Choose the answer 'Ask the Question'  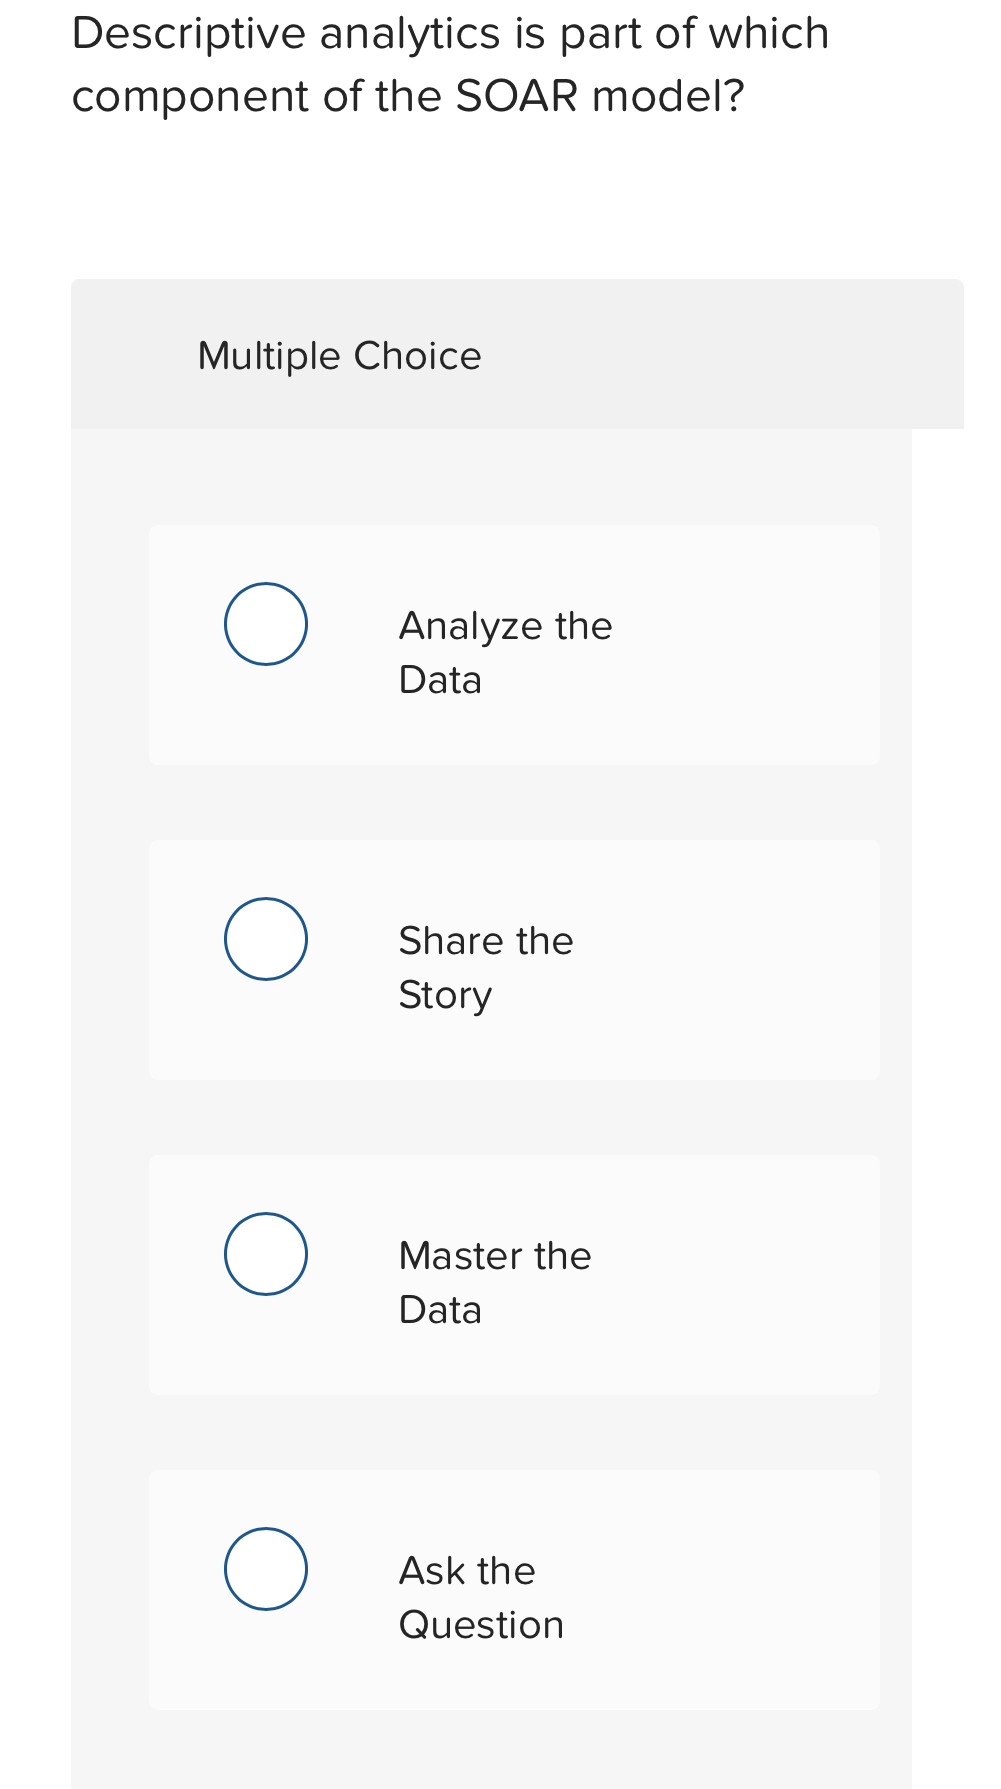[481, 1596]
